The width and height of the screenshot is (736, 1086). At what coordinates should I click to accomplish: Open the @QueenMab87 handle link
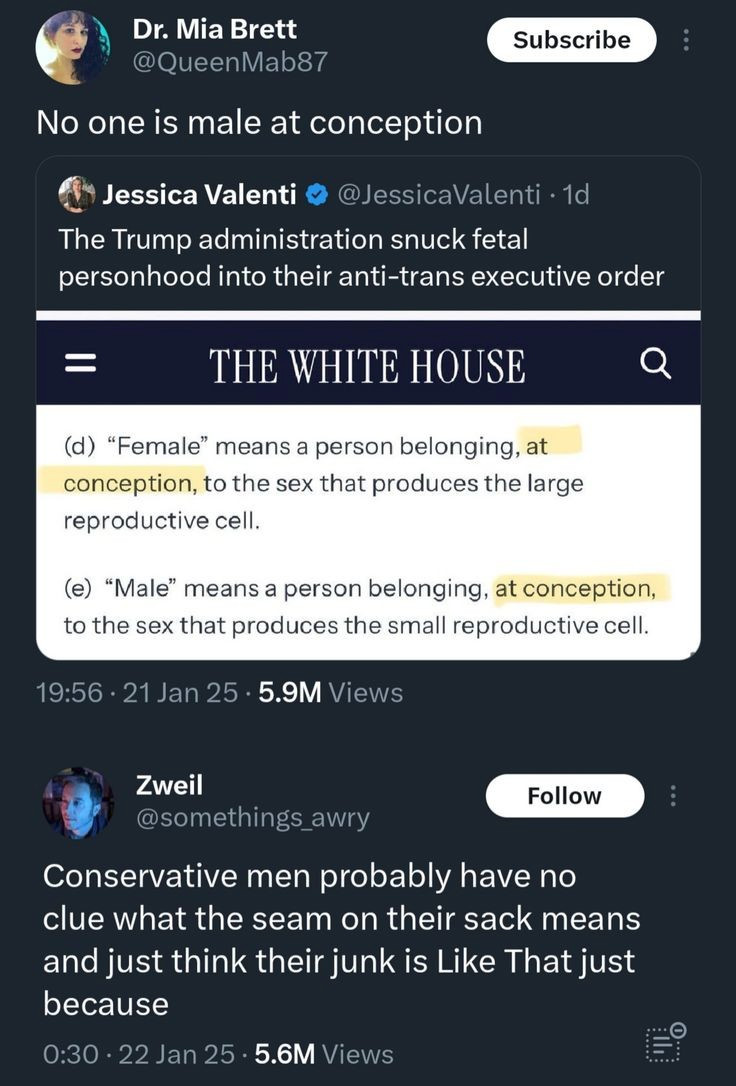coord(229,62)
